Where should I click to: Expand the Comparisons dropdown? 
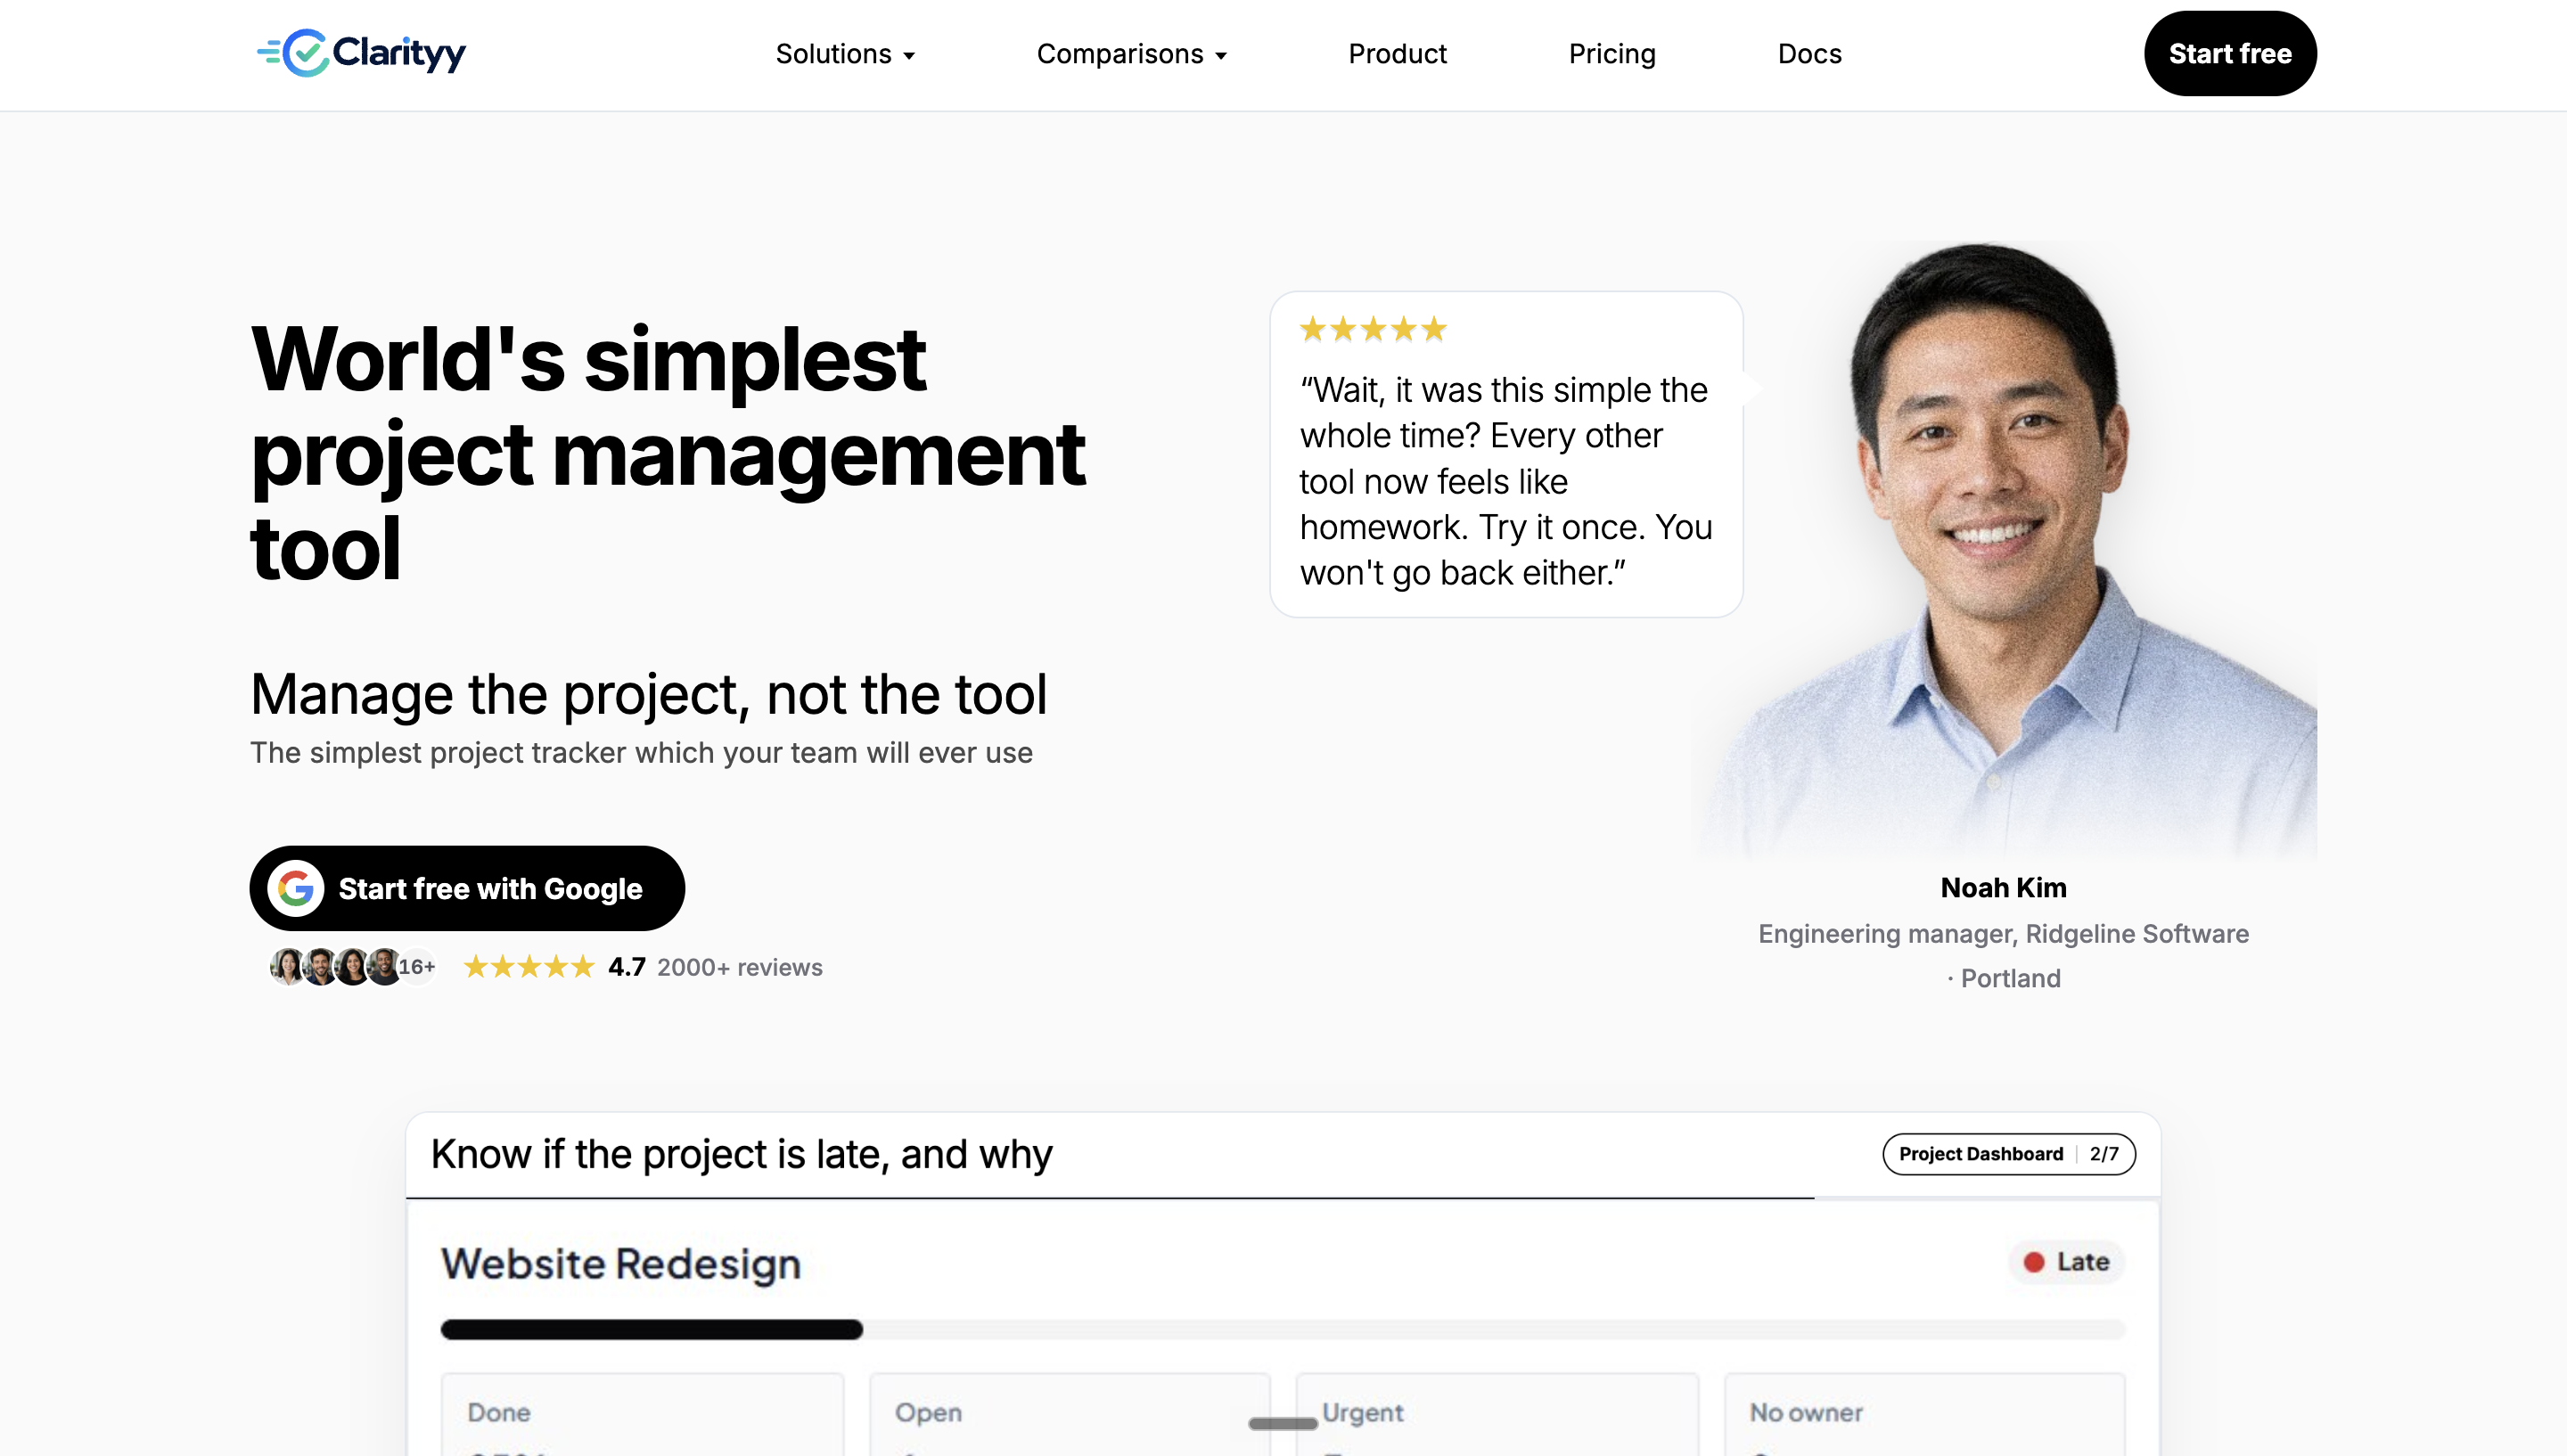[1131, 54]
